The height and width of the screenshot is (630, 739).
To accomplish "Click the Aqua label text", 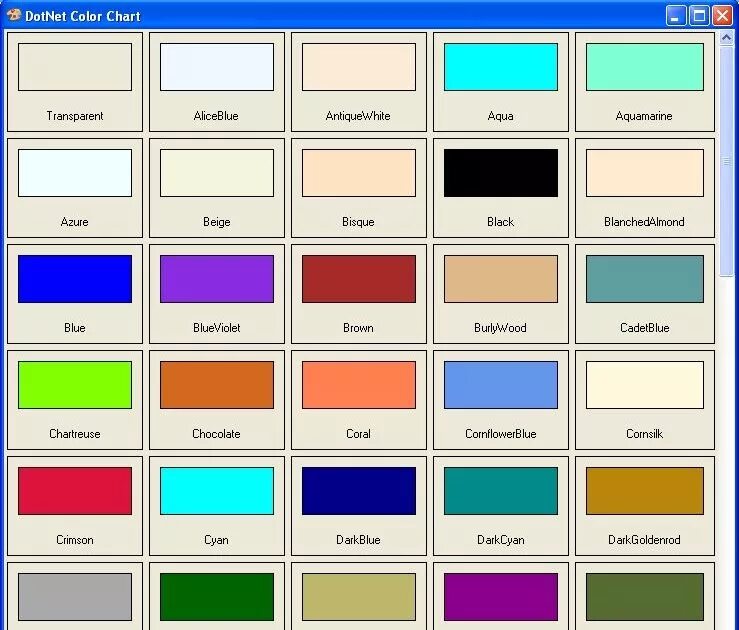I will point(501,116).
